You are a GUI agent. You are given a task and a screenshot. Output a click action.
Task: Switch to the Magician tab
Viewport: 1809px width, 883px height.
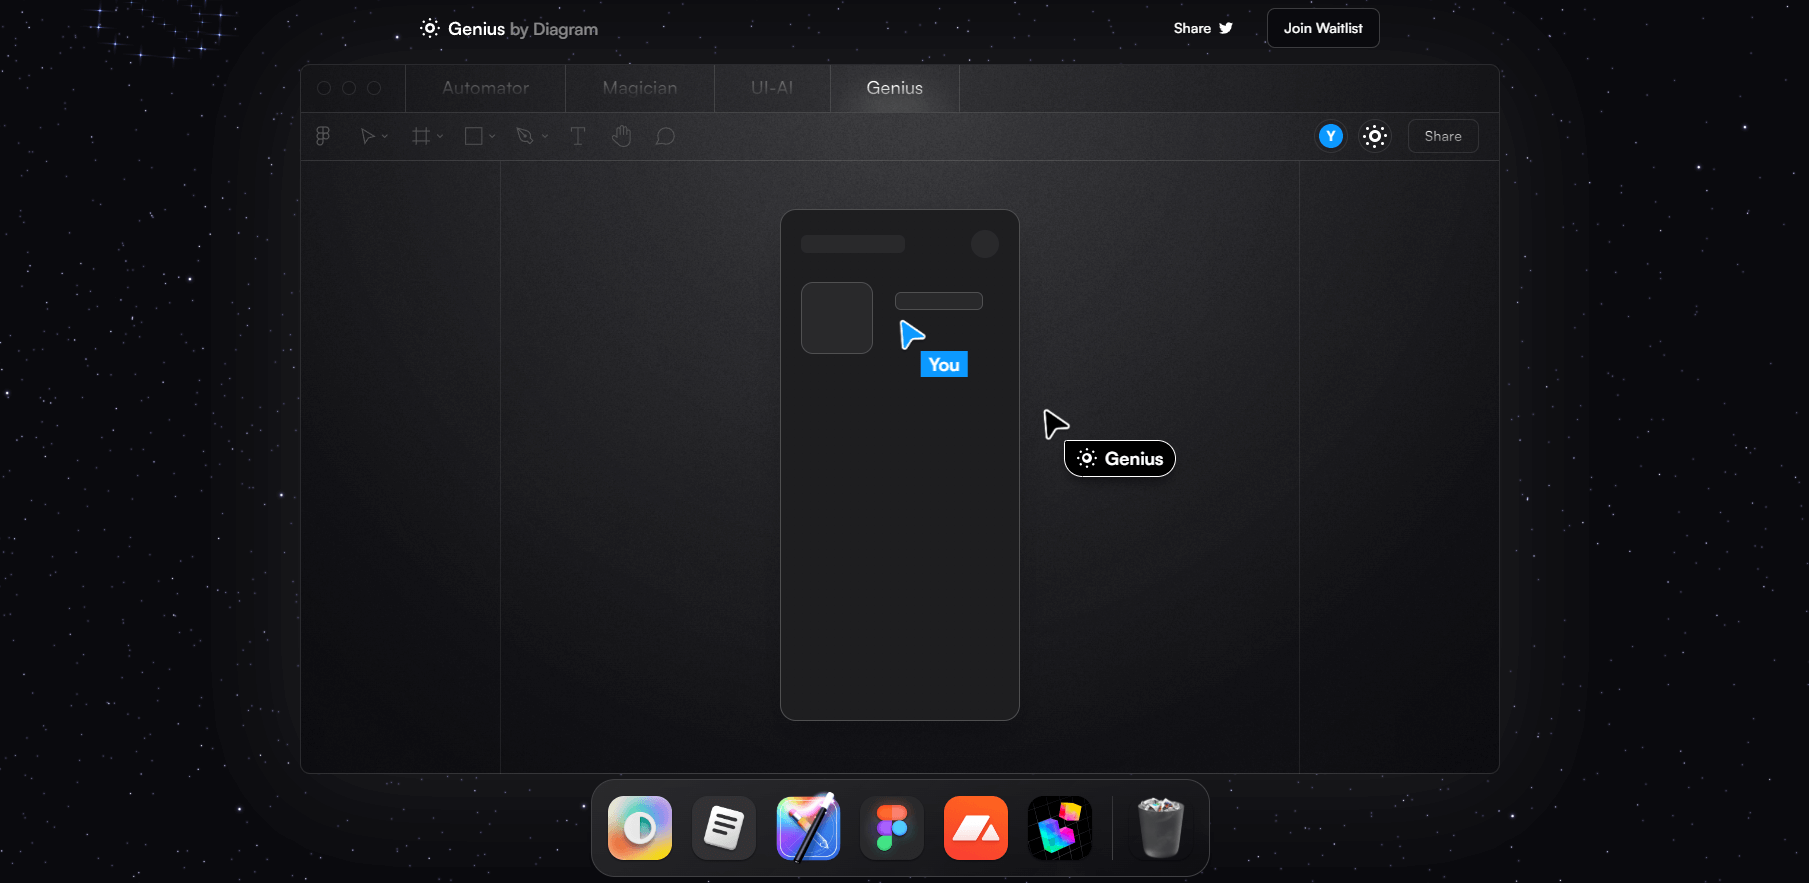click(639, 88)
